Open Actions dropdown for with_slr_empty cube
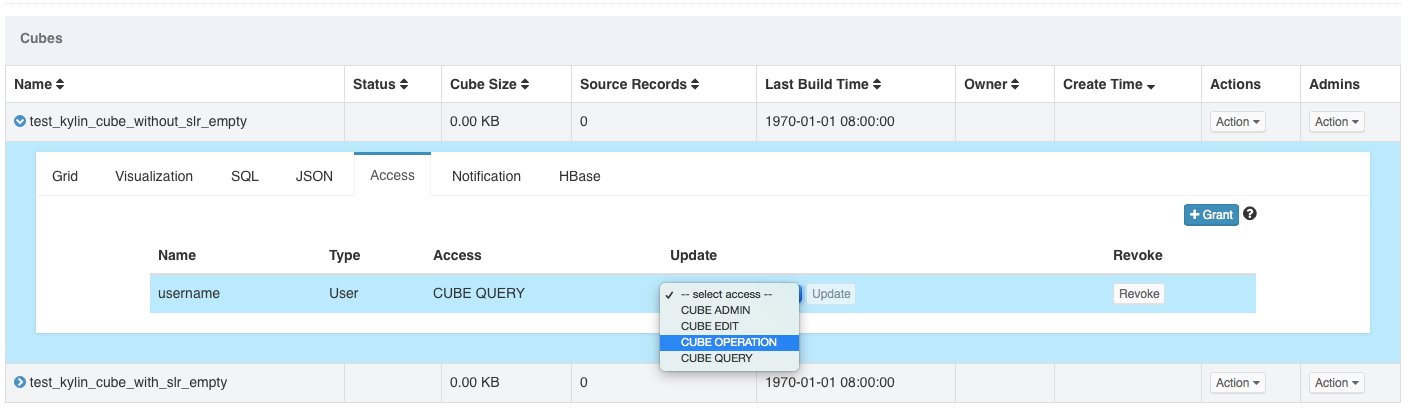The height and width of the screenshot is (408, 1407). tap(1238, 383)
